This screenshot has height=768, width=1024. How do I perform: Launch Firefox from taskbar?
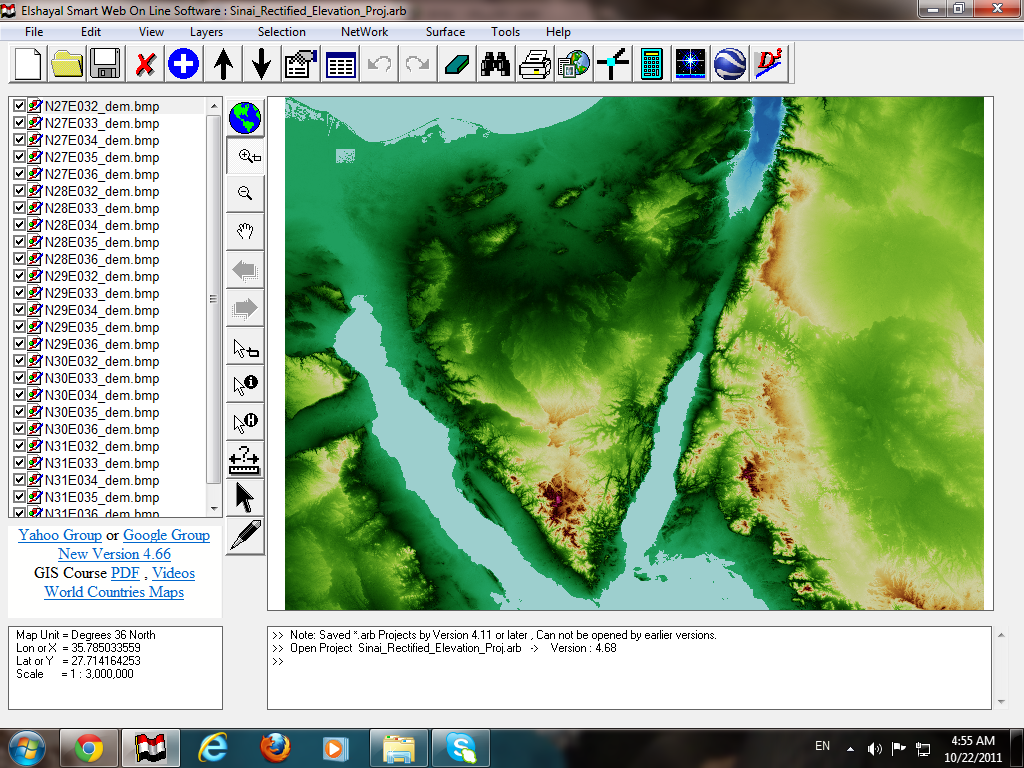coord(275,748)
